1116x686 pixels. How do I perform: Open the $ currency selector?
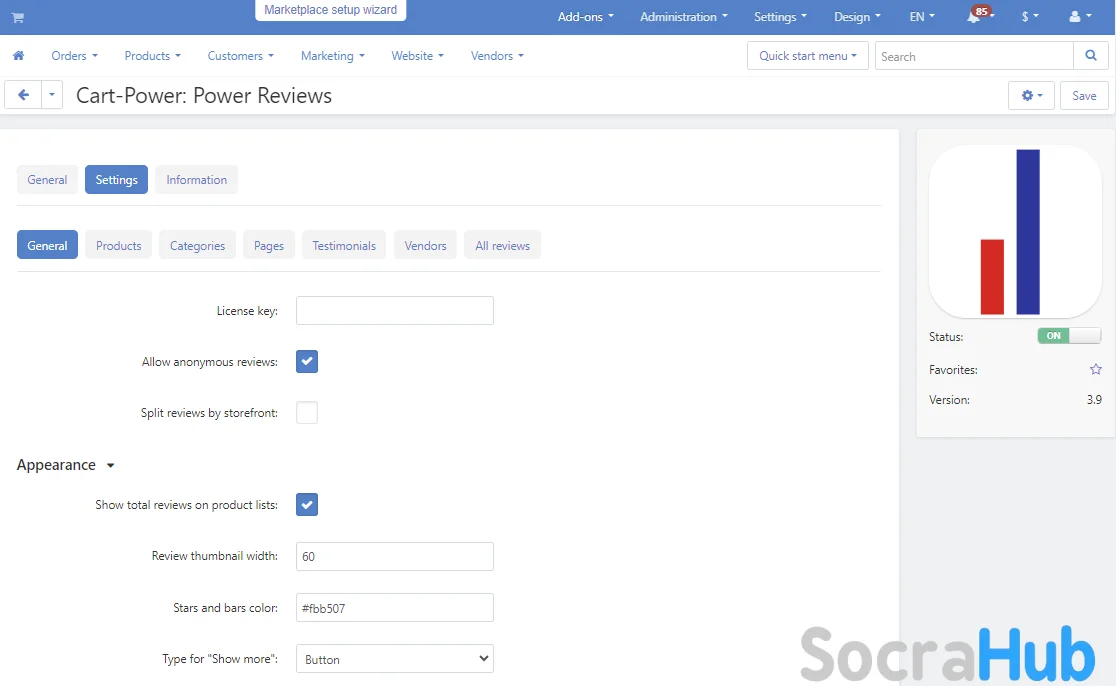pyautogui.click(x=1030, y=16)
